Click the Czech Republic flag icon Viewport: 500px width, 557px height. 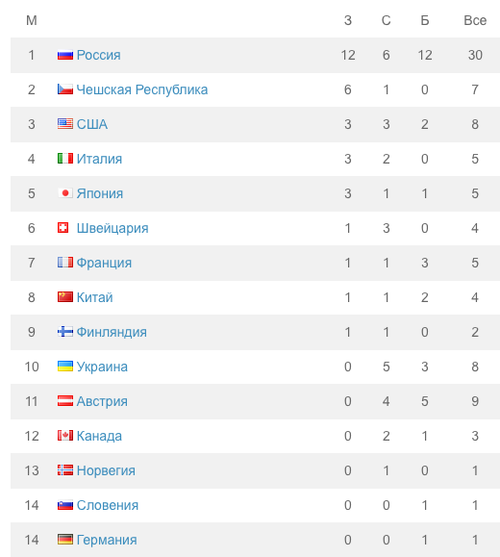65,89
